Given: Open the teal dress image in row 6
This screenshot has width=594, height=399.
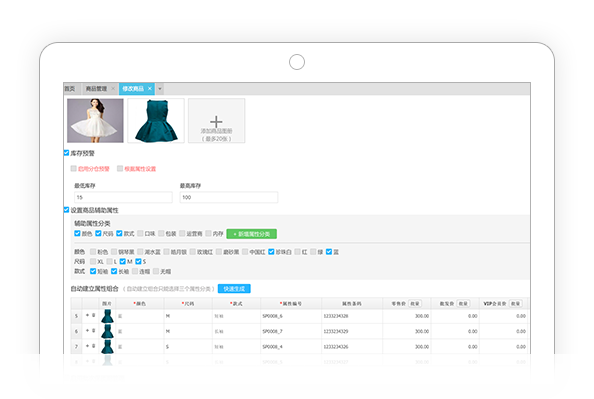Looking at the screenshot, I should coord(108,331).
